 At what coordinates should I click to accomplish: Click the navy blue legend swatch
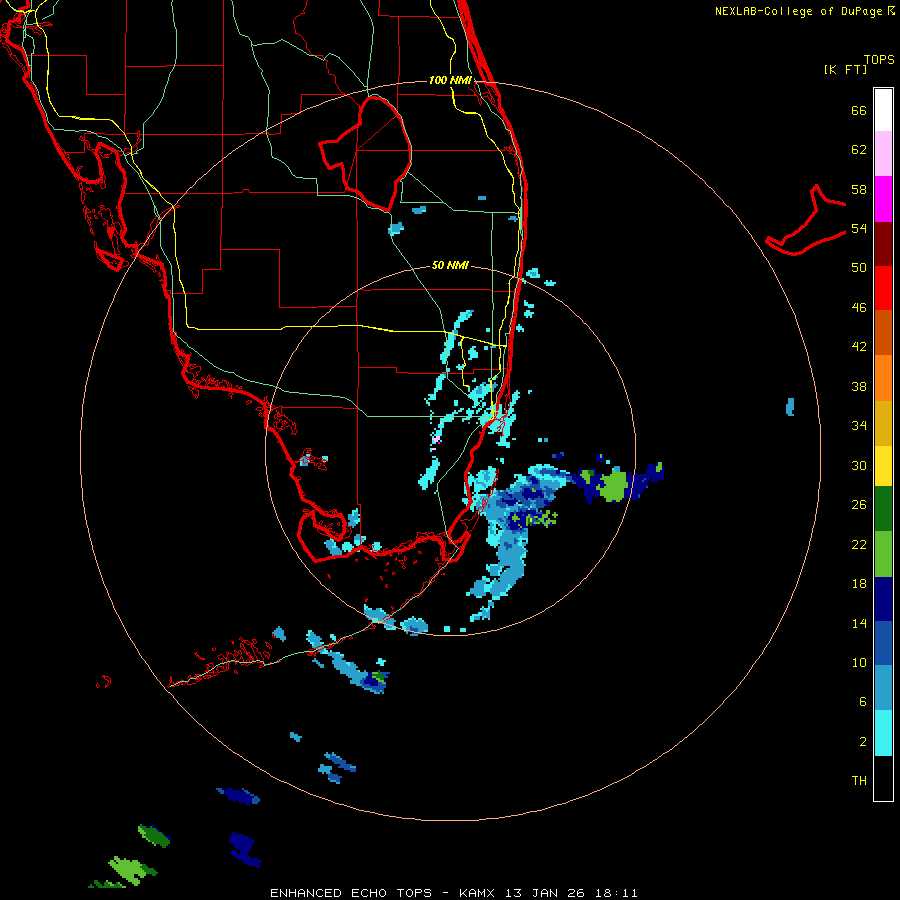point(883,599)
